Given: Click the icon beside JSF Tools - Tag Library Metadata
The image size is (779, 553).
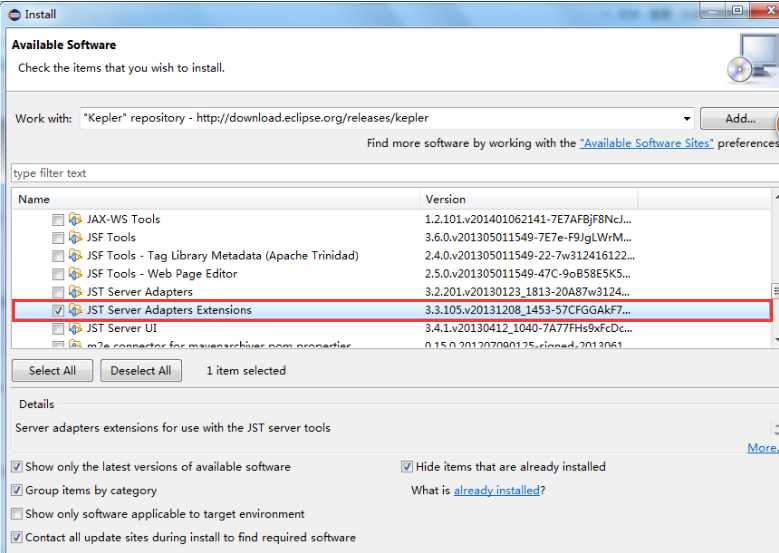Looking at the screenshot, I should [x=75, y=255].
